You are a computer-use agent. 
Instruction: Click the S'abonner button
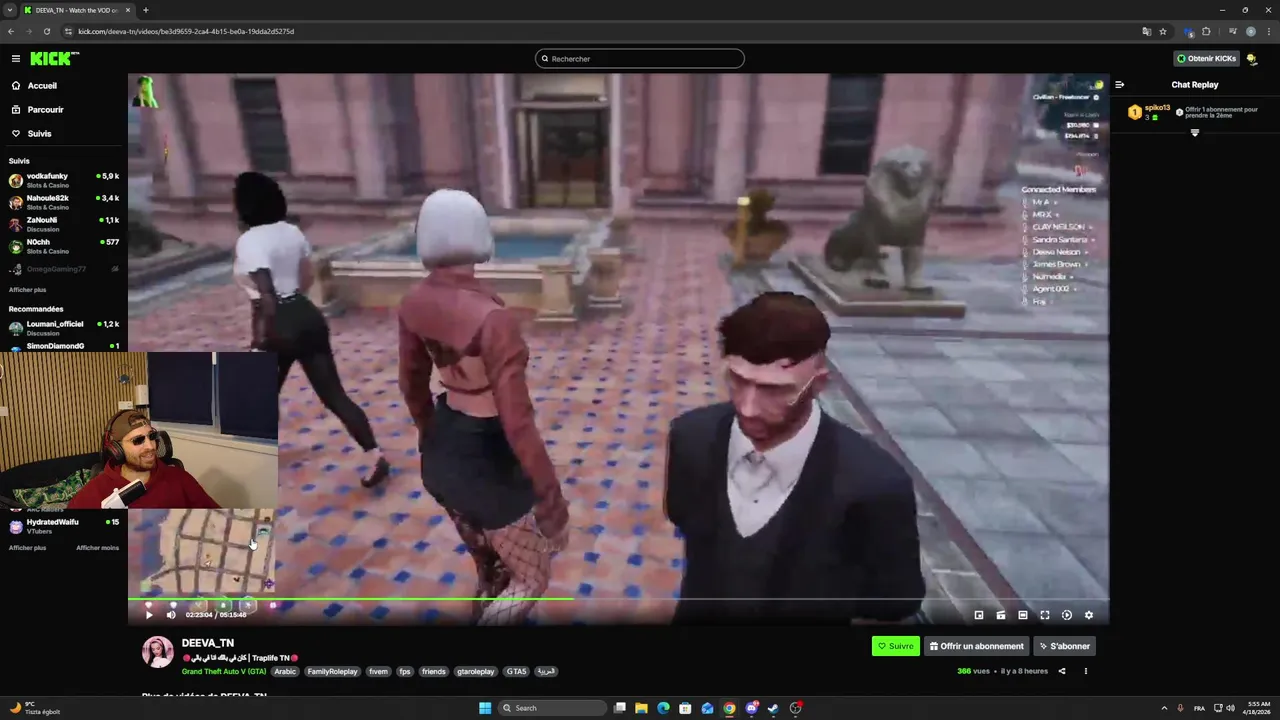pos(1064,646)
